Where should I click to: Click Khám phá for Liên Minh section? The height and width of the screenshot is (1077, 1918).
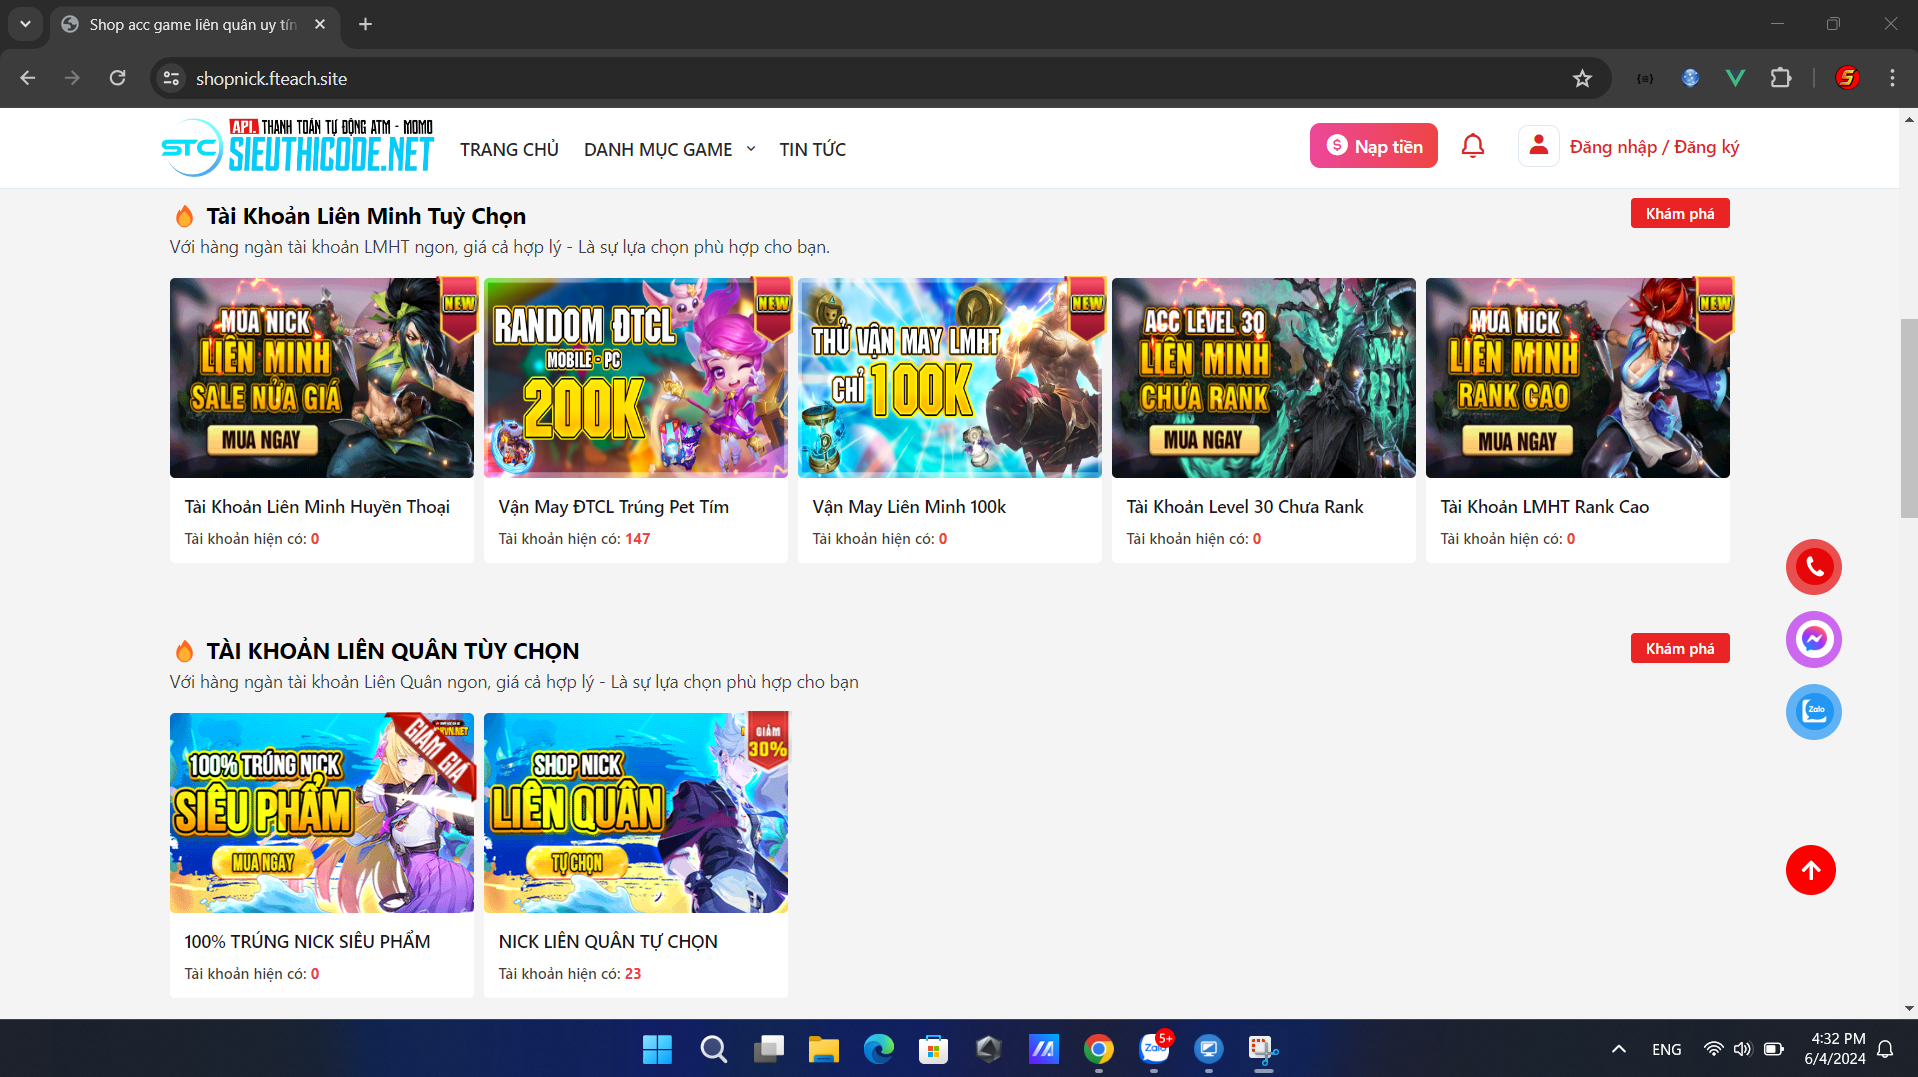point(1679,213)
